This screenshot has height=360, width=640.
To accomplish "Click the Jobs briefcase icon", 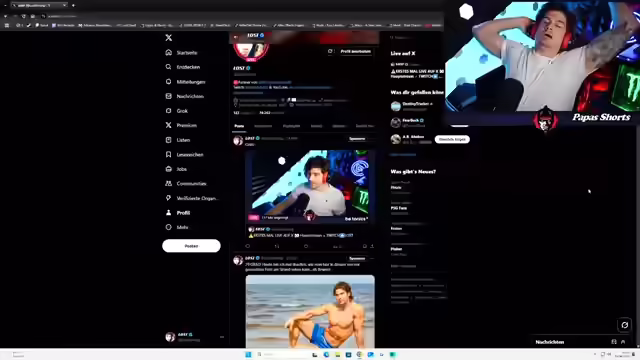I will [169, 169].
